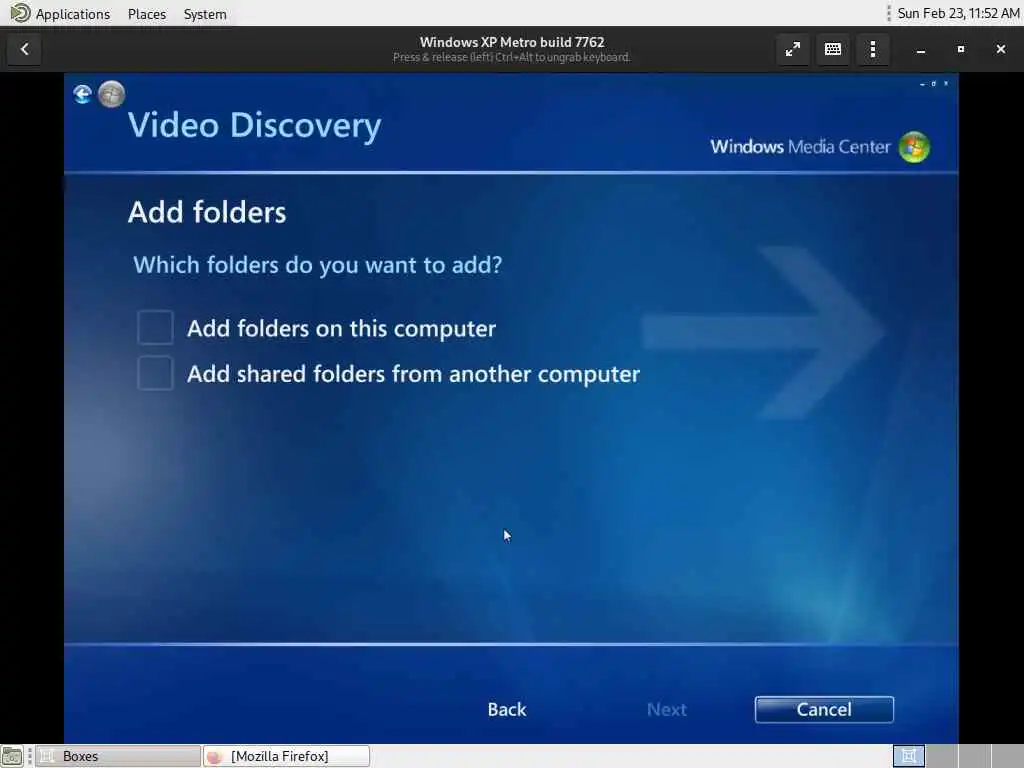Image resolution: width=1024 pixels, height=768 pixels.
Task: Click the 'Add folders on this computer' label
Action: tap(342, 328)
